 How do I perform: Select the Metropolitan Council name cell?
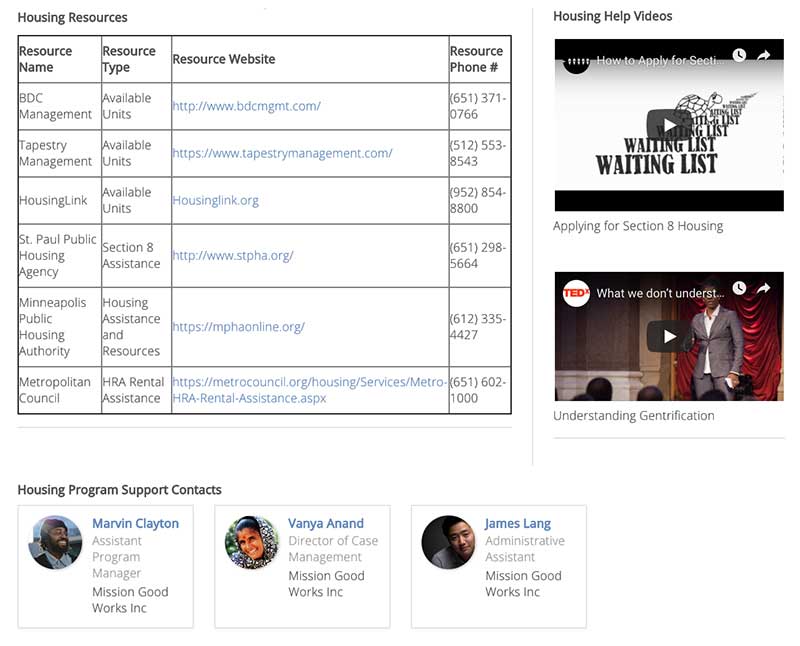click(x=60, y=390)
